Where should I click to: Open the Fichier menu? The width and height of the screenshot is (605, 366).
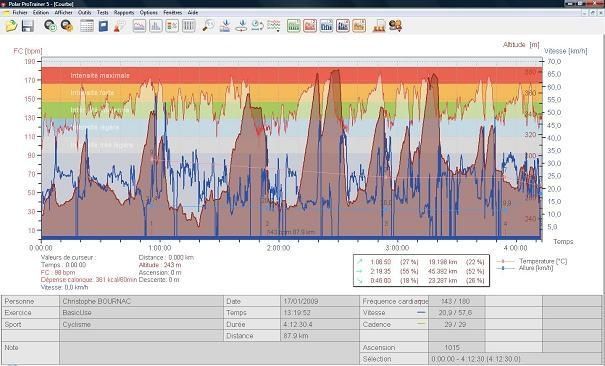20,12
